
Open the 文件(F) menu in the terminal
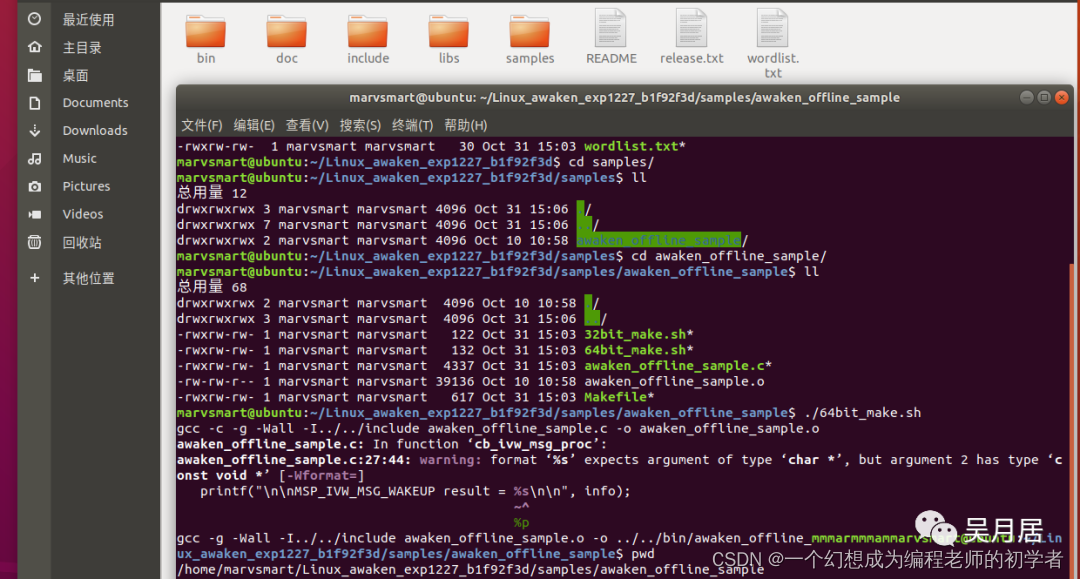point(201,125)
